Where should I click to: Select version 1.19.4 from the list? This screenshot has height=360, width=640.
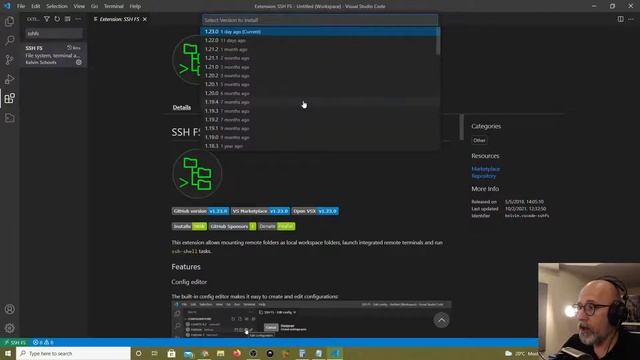[320, 102]
